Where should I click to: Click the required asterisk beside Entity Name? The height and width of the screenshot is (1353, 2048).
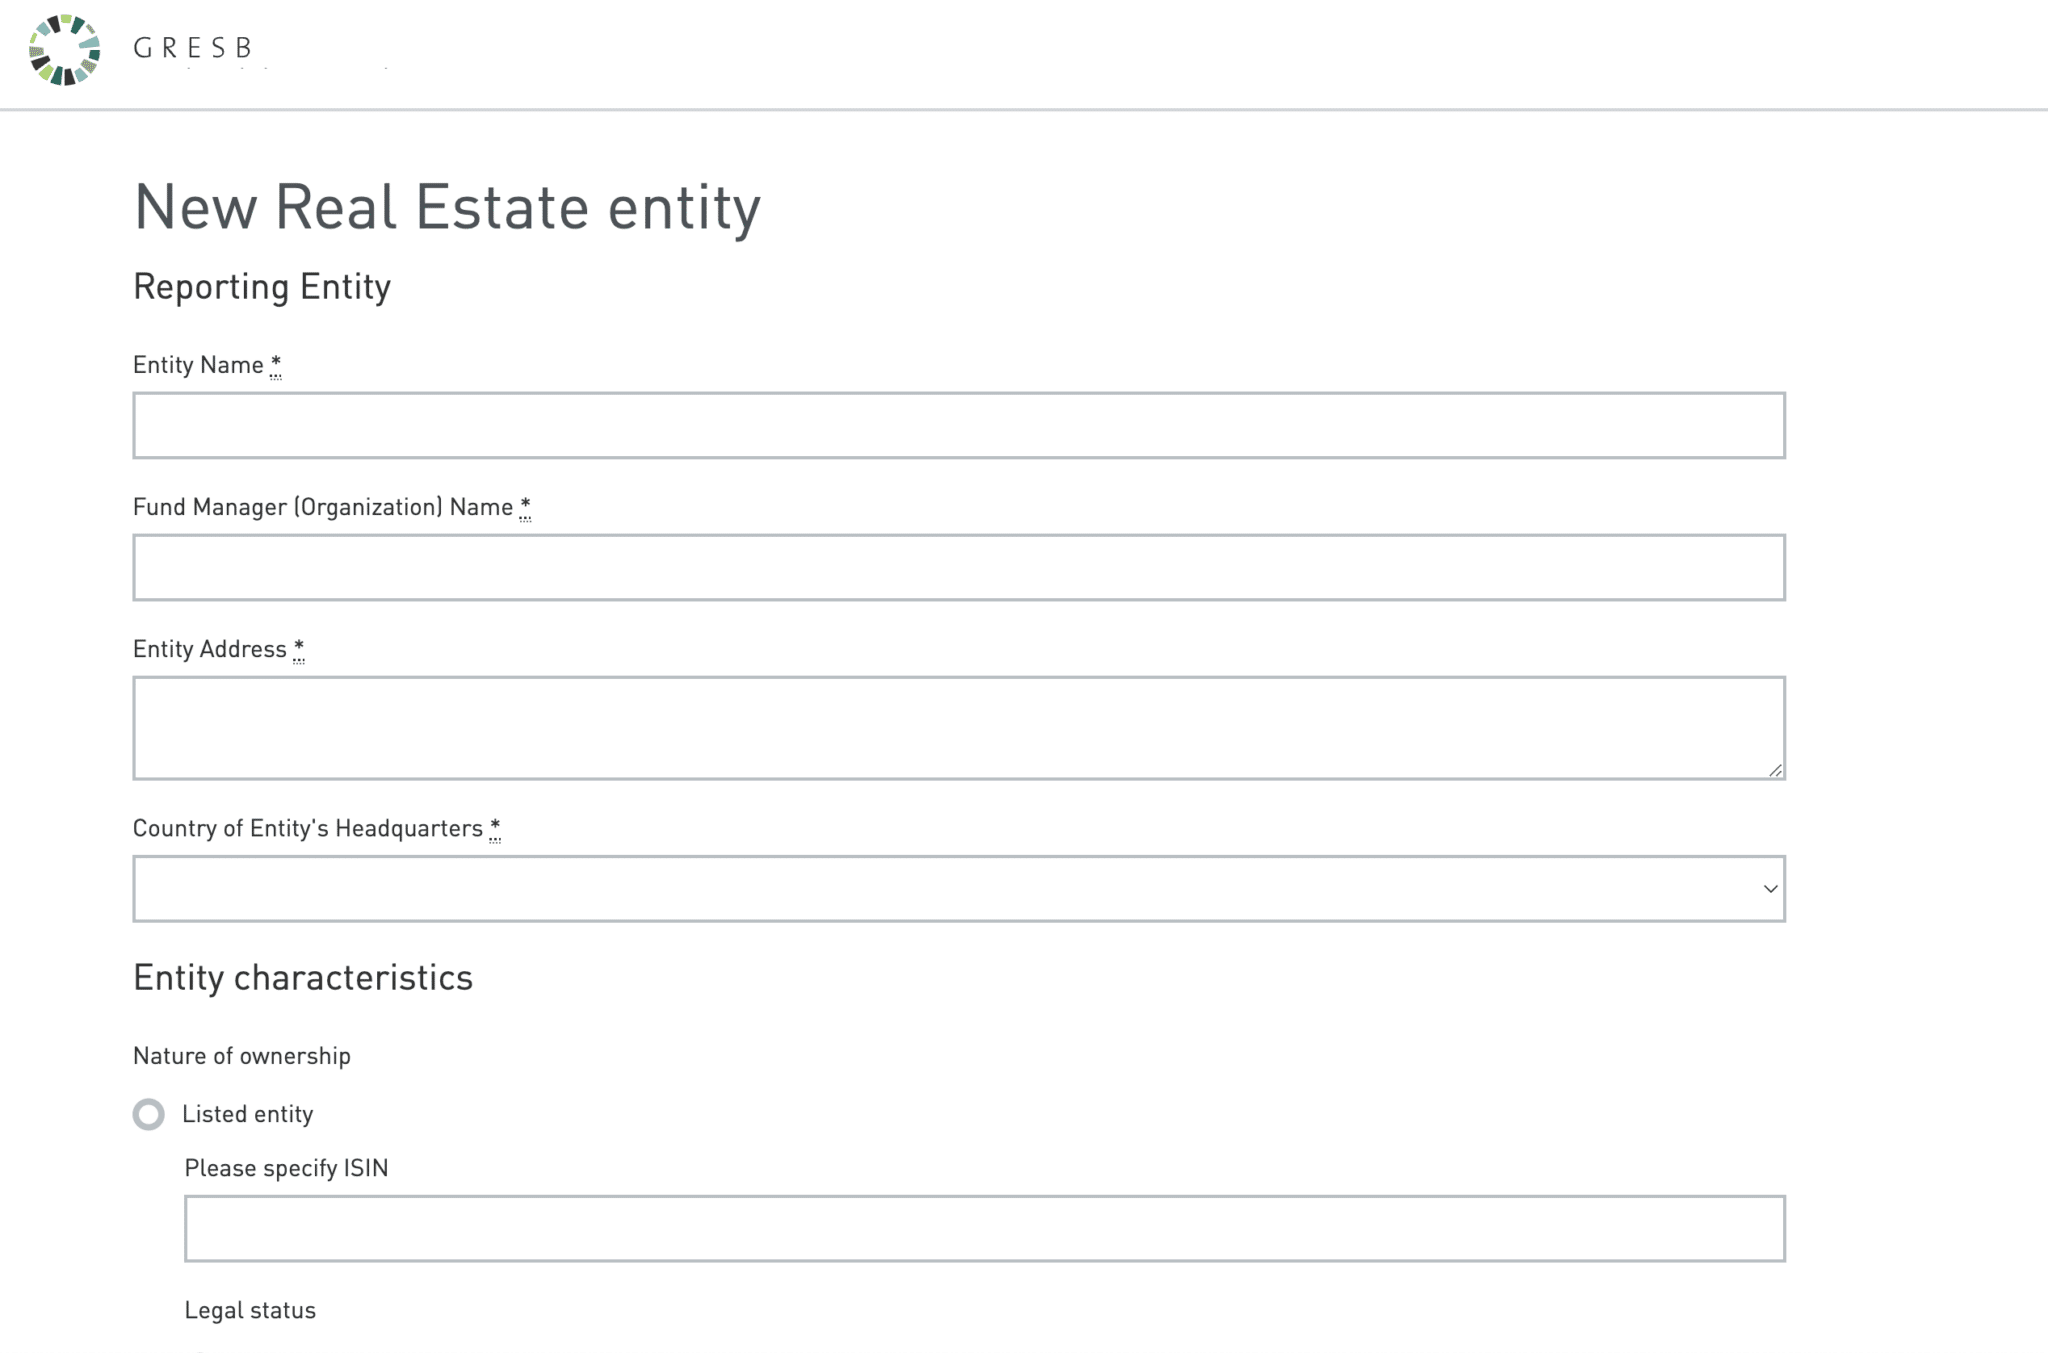coord(276,364)
